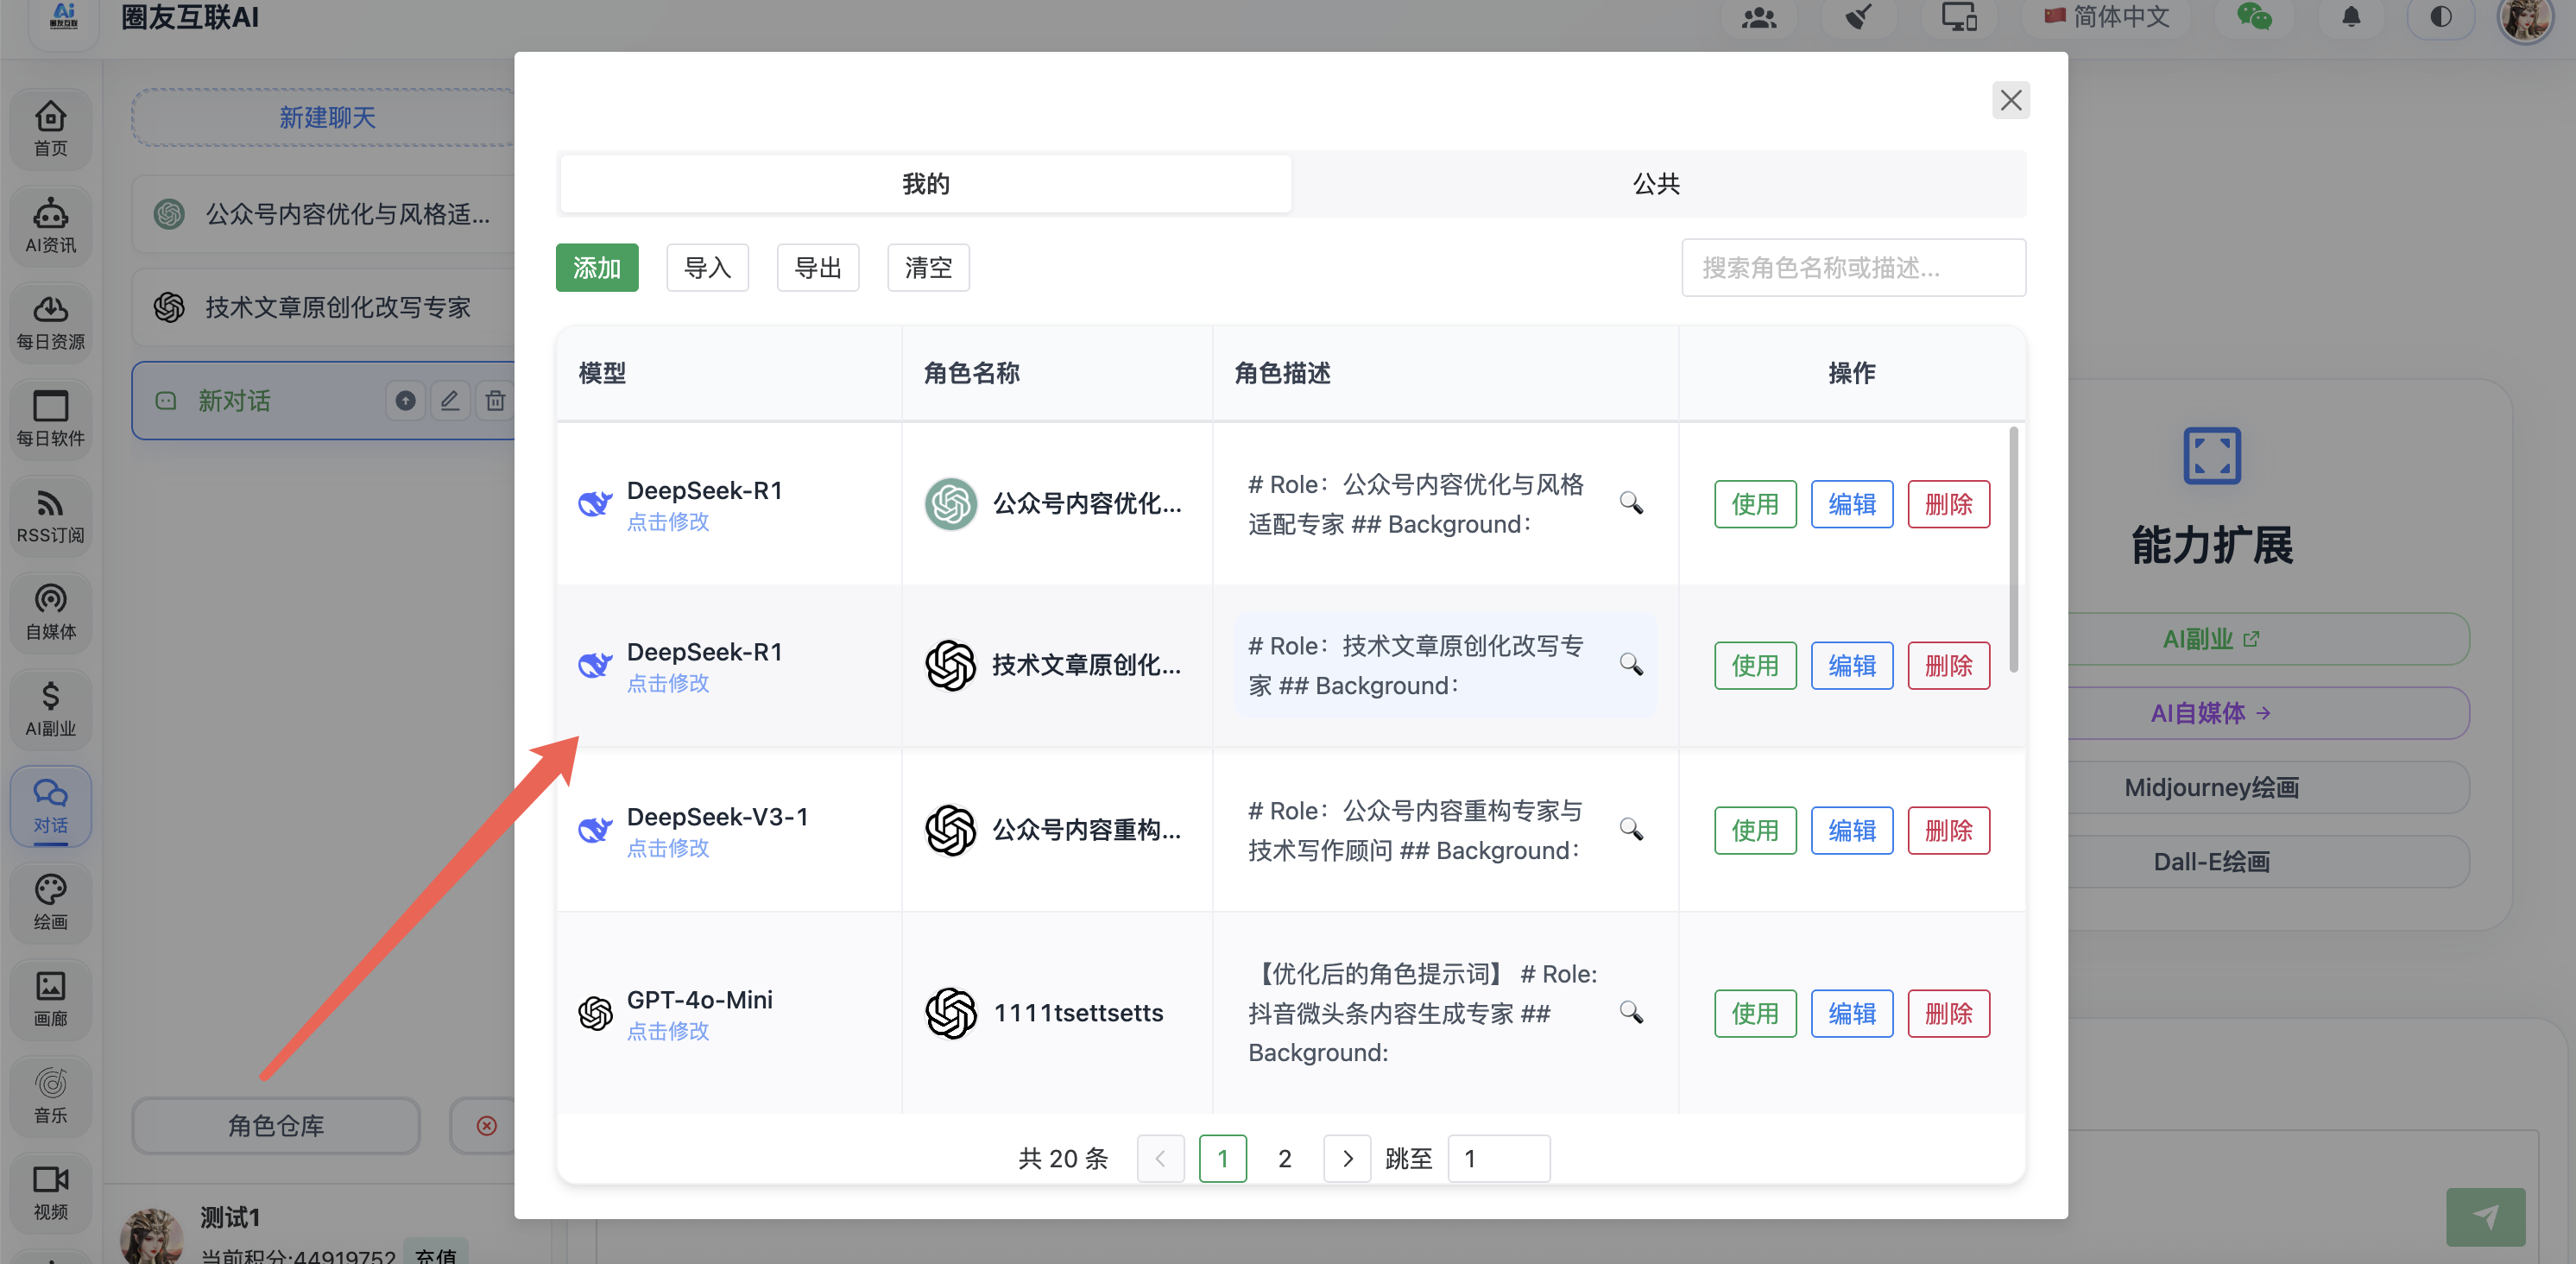The image size is (2576, 1264).
Task: Click the 导出 export button
Action: (818, 268)
